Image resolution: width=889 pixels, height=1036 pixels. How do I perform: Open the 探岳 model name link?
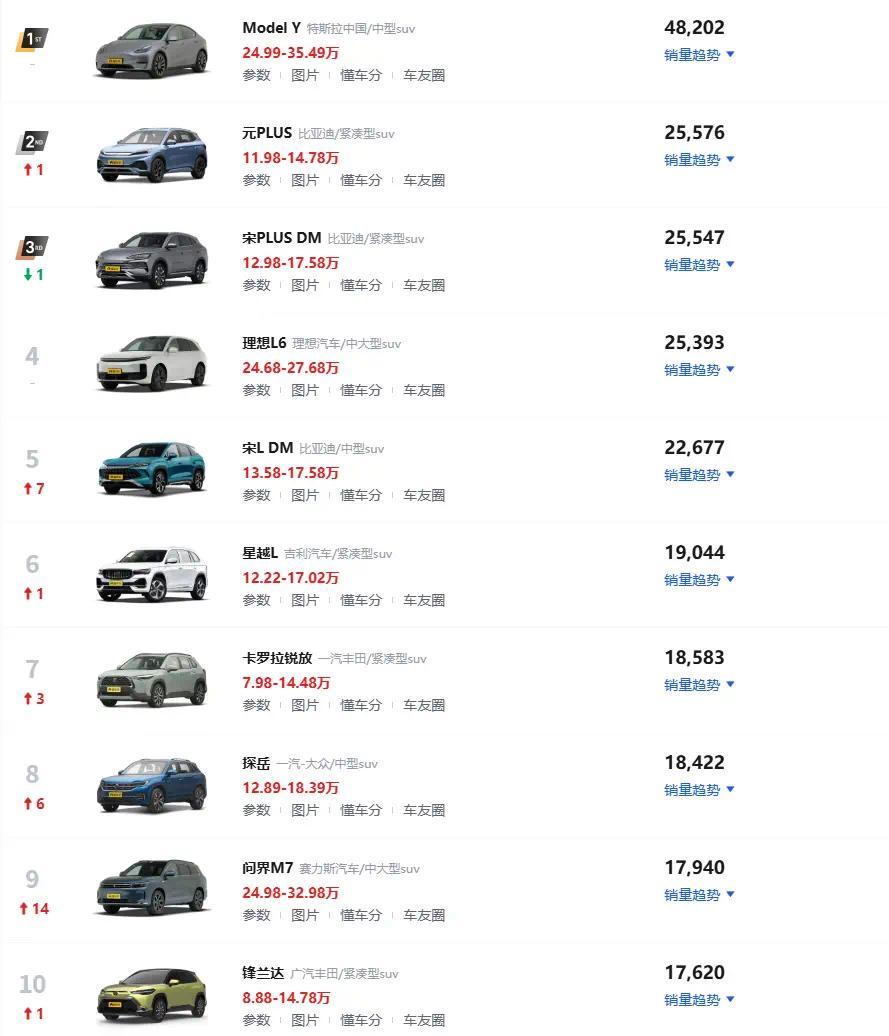[x=256, y=763]
